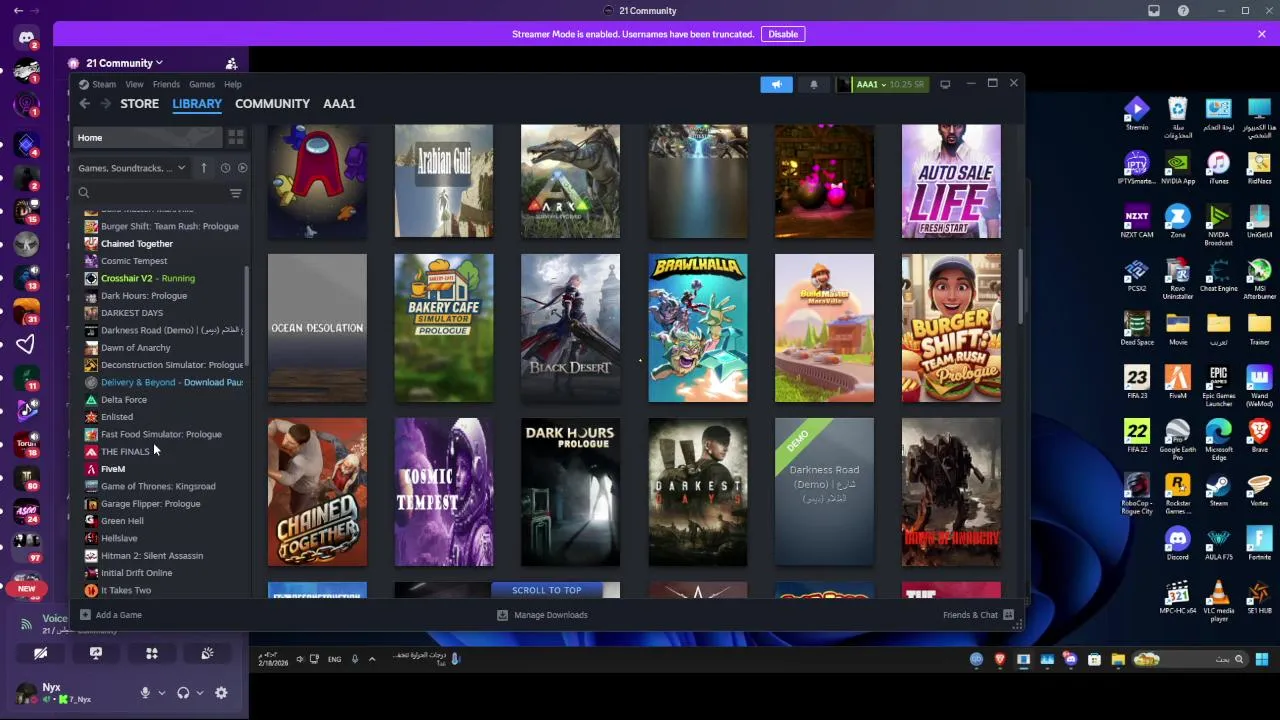Open the Help menu
Image resolution: width=1280 pixels, height=720 pixels.
point(233,84)
